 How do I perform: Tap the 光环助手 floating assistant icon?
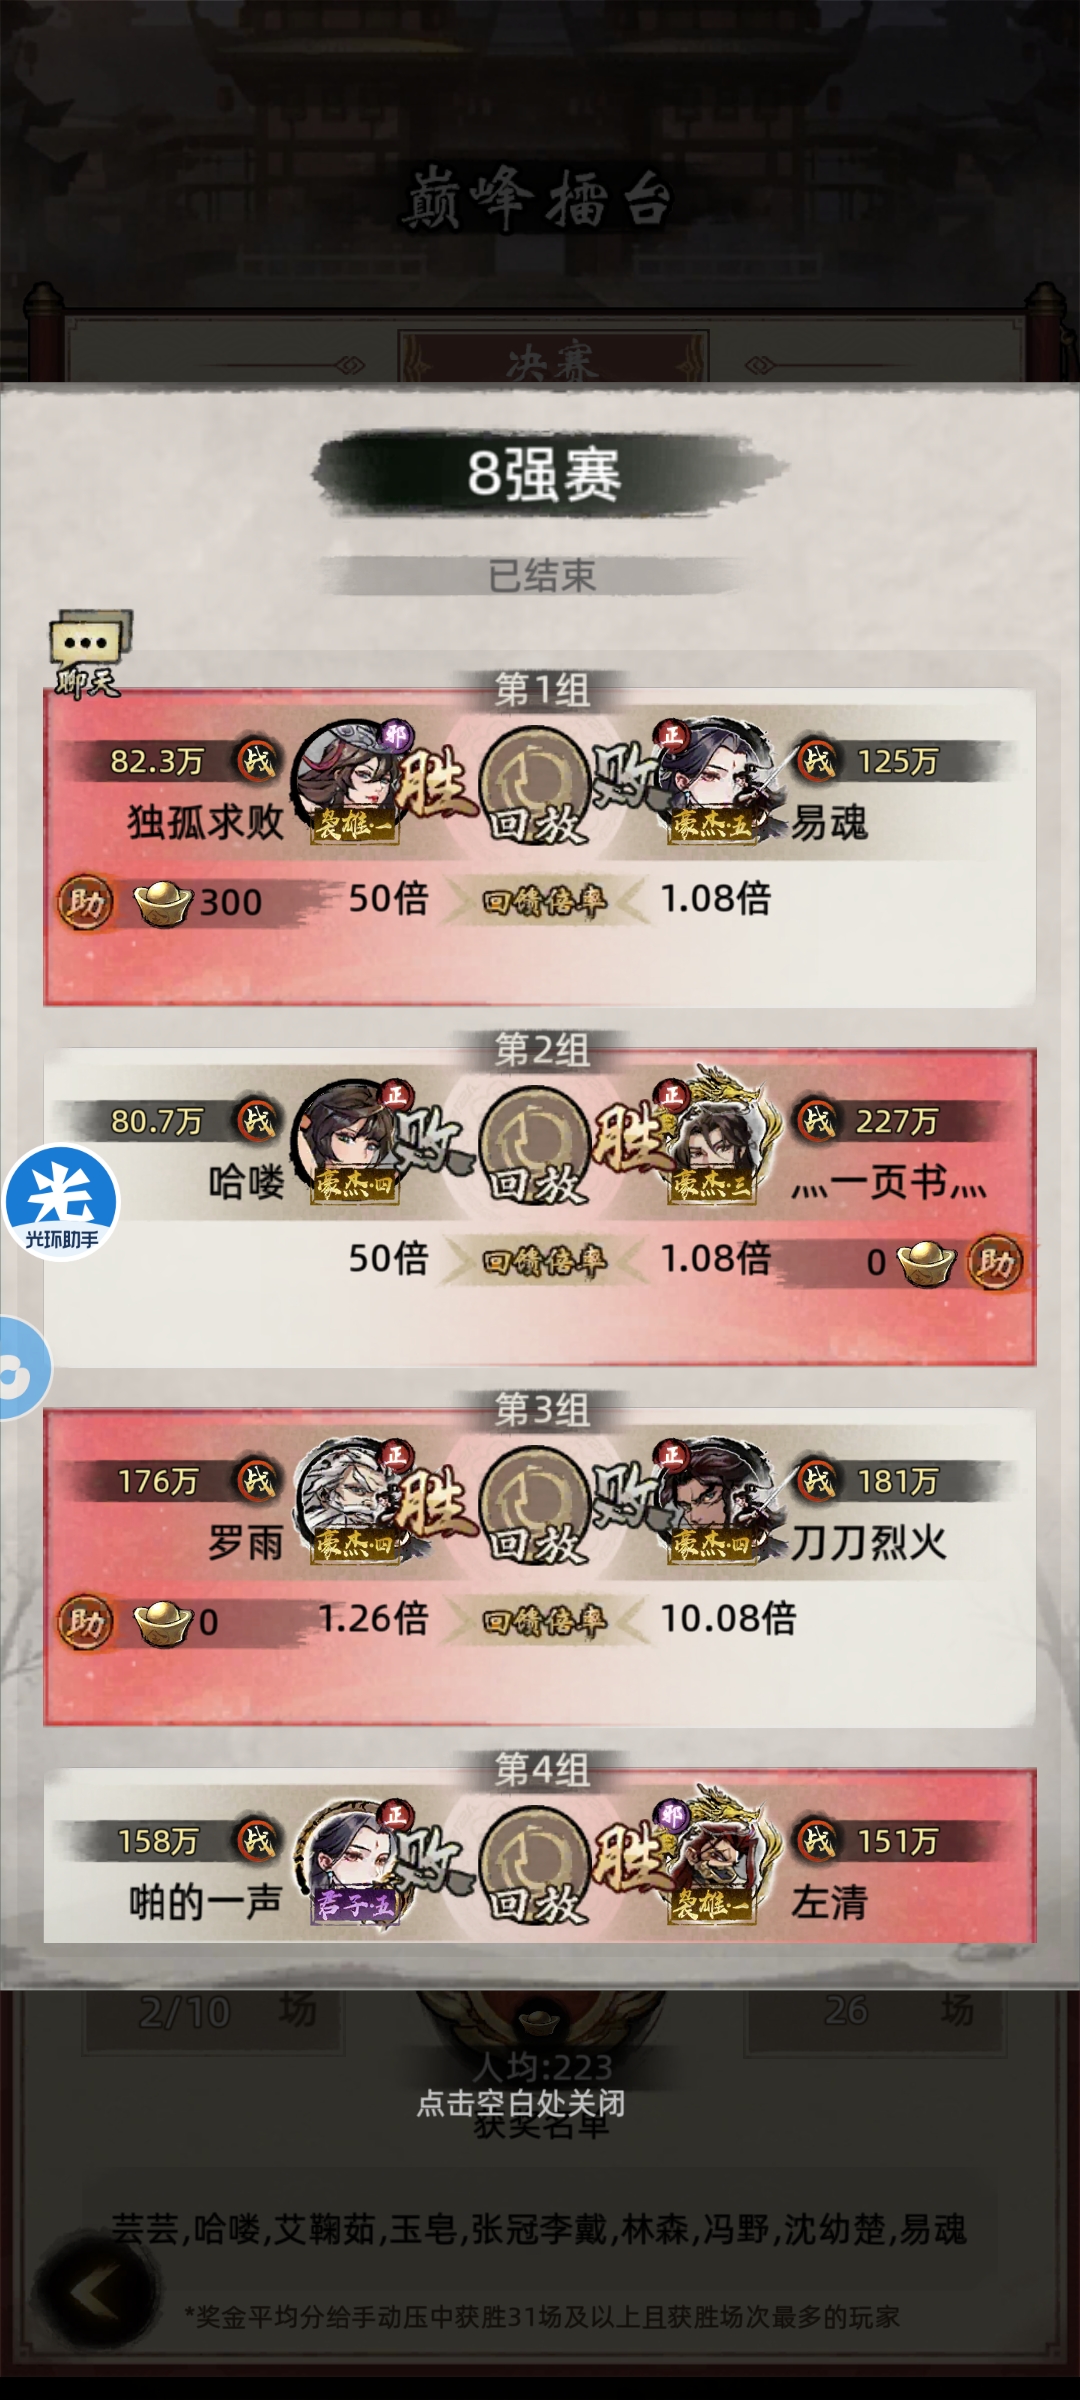pyautogui.click(x=61, y=1202)
